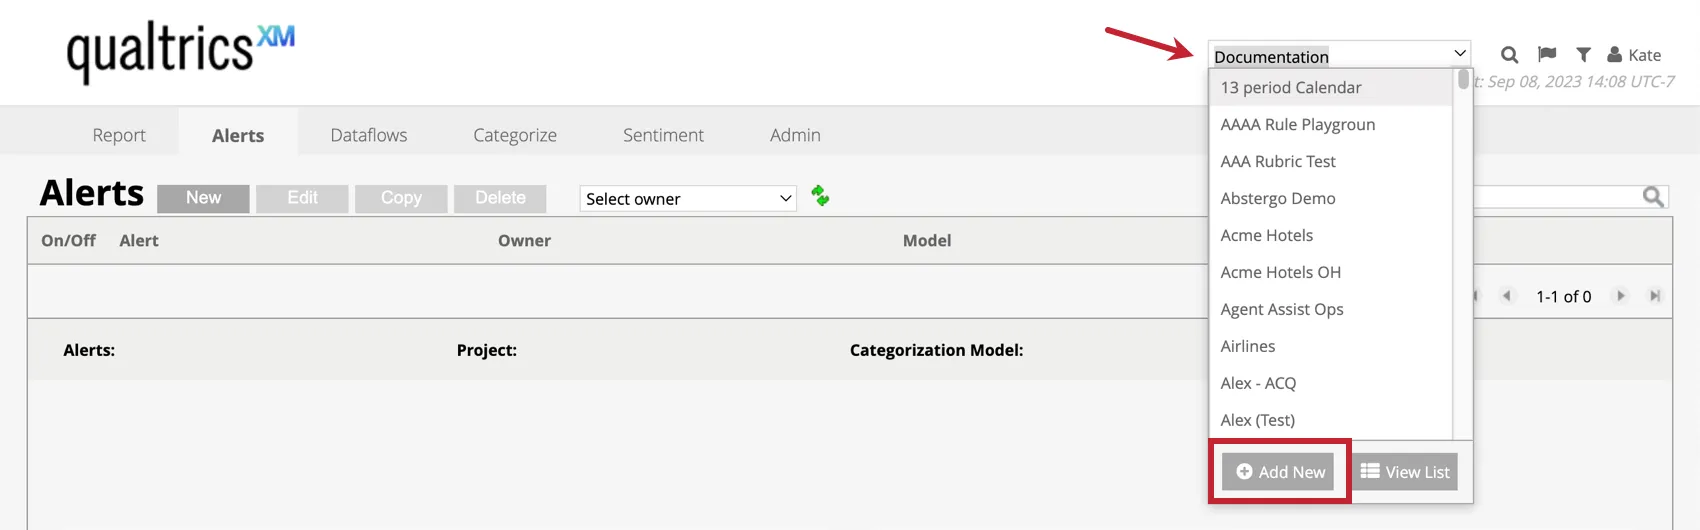Click the Add New project button

[x=1280, y=472]
